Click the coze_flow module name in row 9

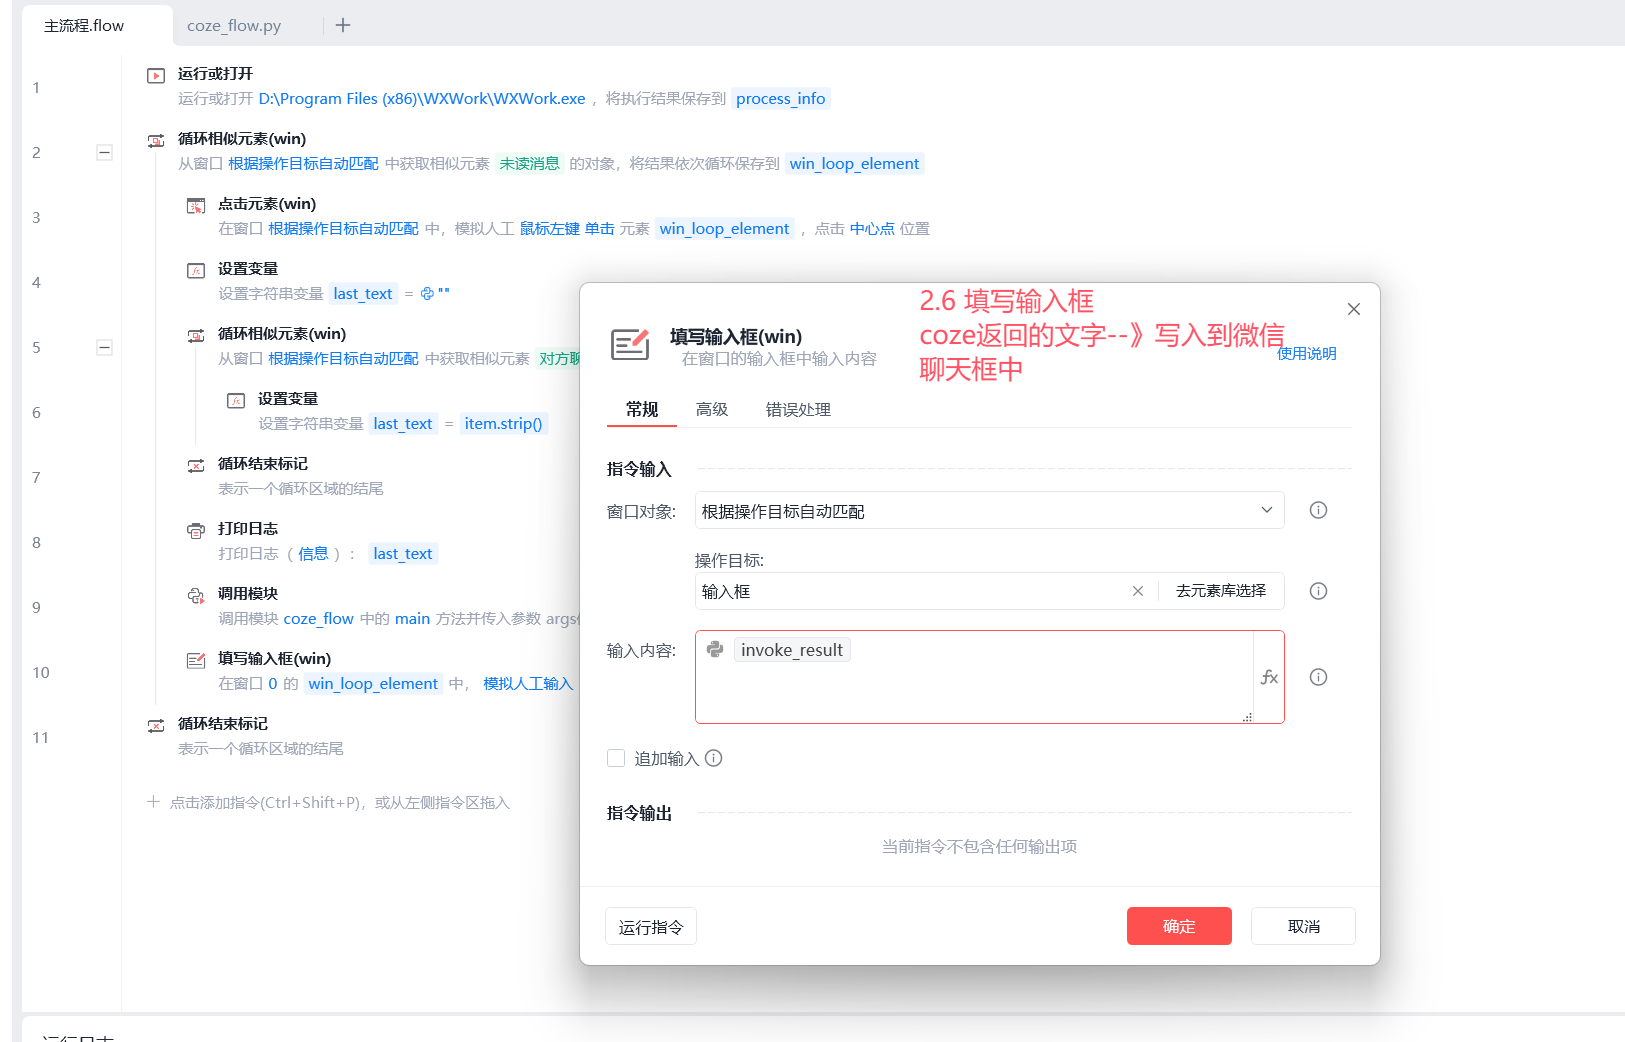point(319,618)
